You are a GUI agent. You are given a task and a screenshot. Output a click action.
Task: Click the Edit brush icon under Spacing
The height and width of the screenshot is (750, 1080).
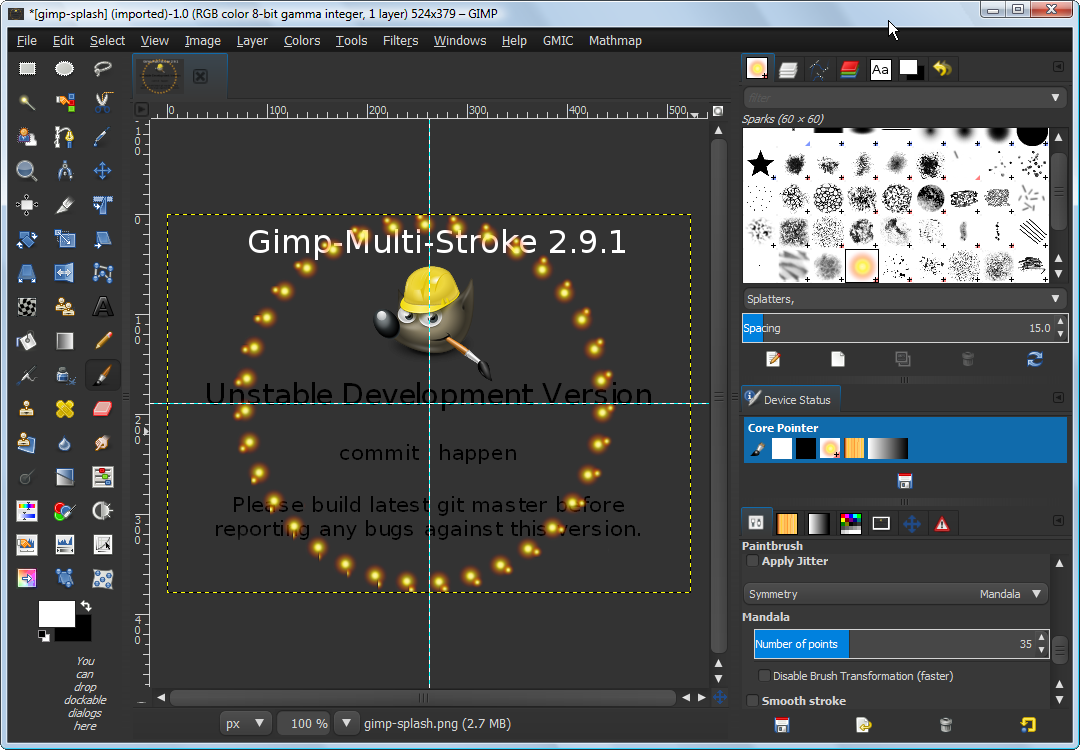tap(773, 359)
